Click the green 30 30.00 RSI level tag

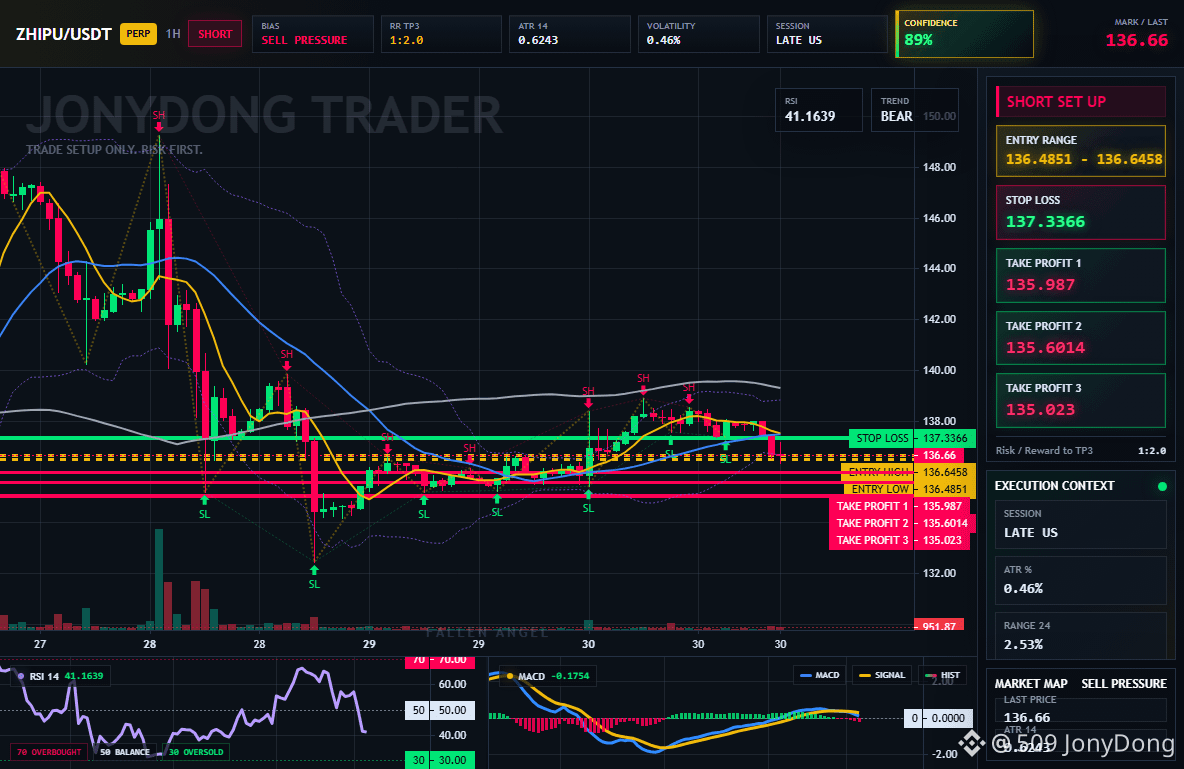[x=440, y=760]
